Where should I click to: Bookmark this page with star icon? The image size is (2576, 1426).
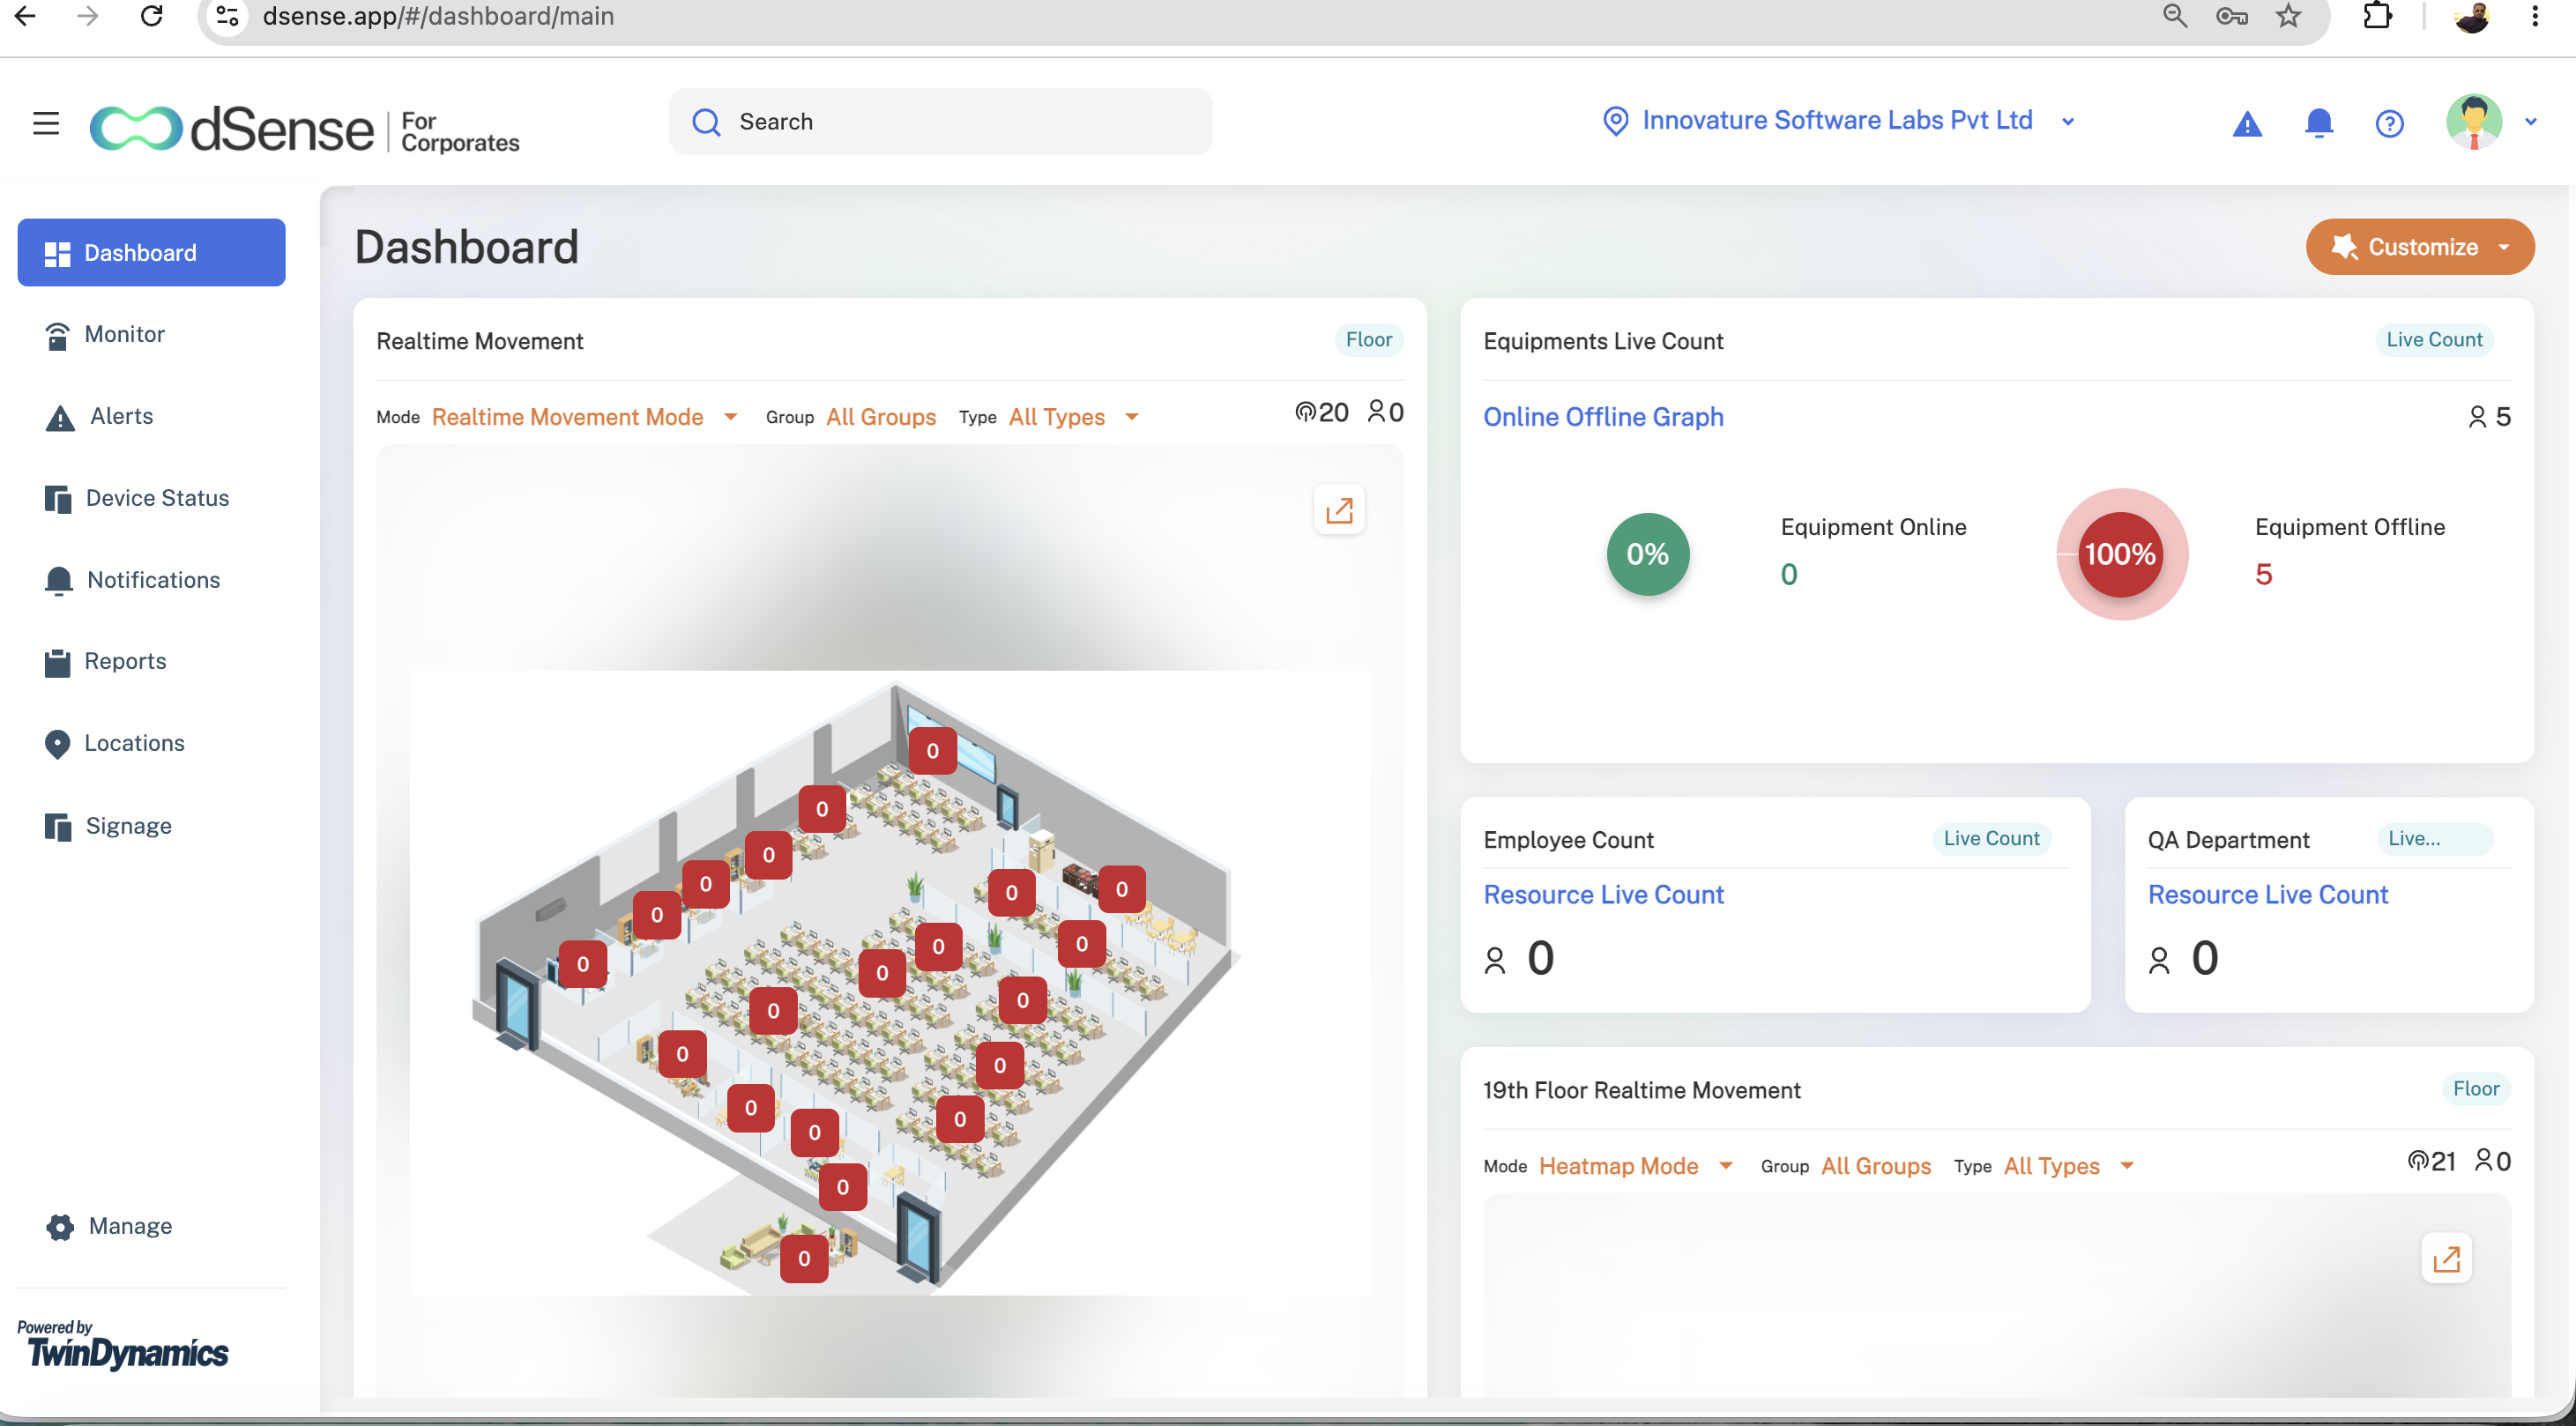pyautogui.click(x=2288, y=16)
